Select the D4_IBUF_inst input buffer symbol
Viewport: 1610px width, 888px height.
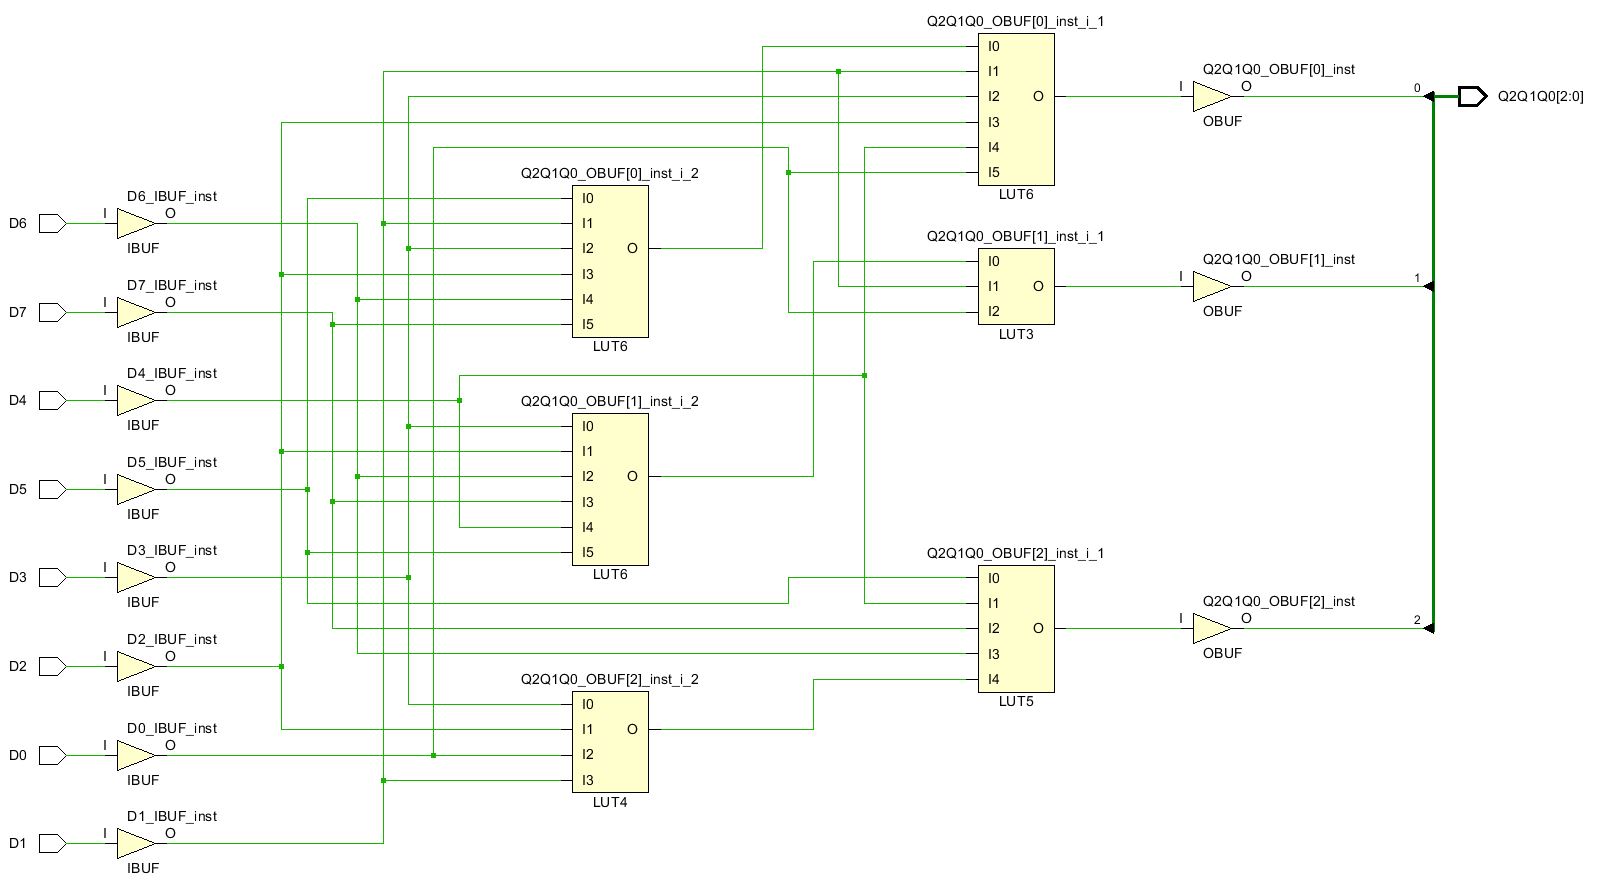coord(135,400)
